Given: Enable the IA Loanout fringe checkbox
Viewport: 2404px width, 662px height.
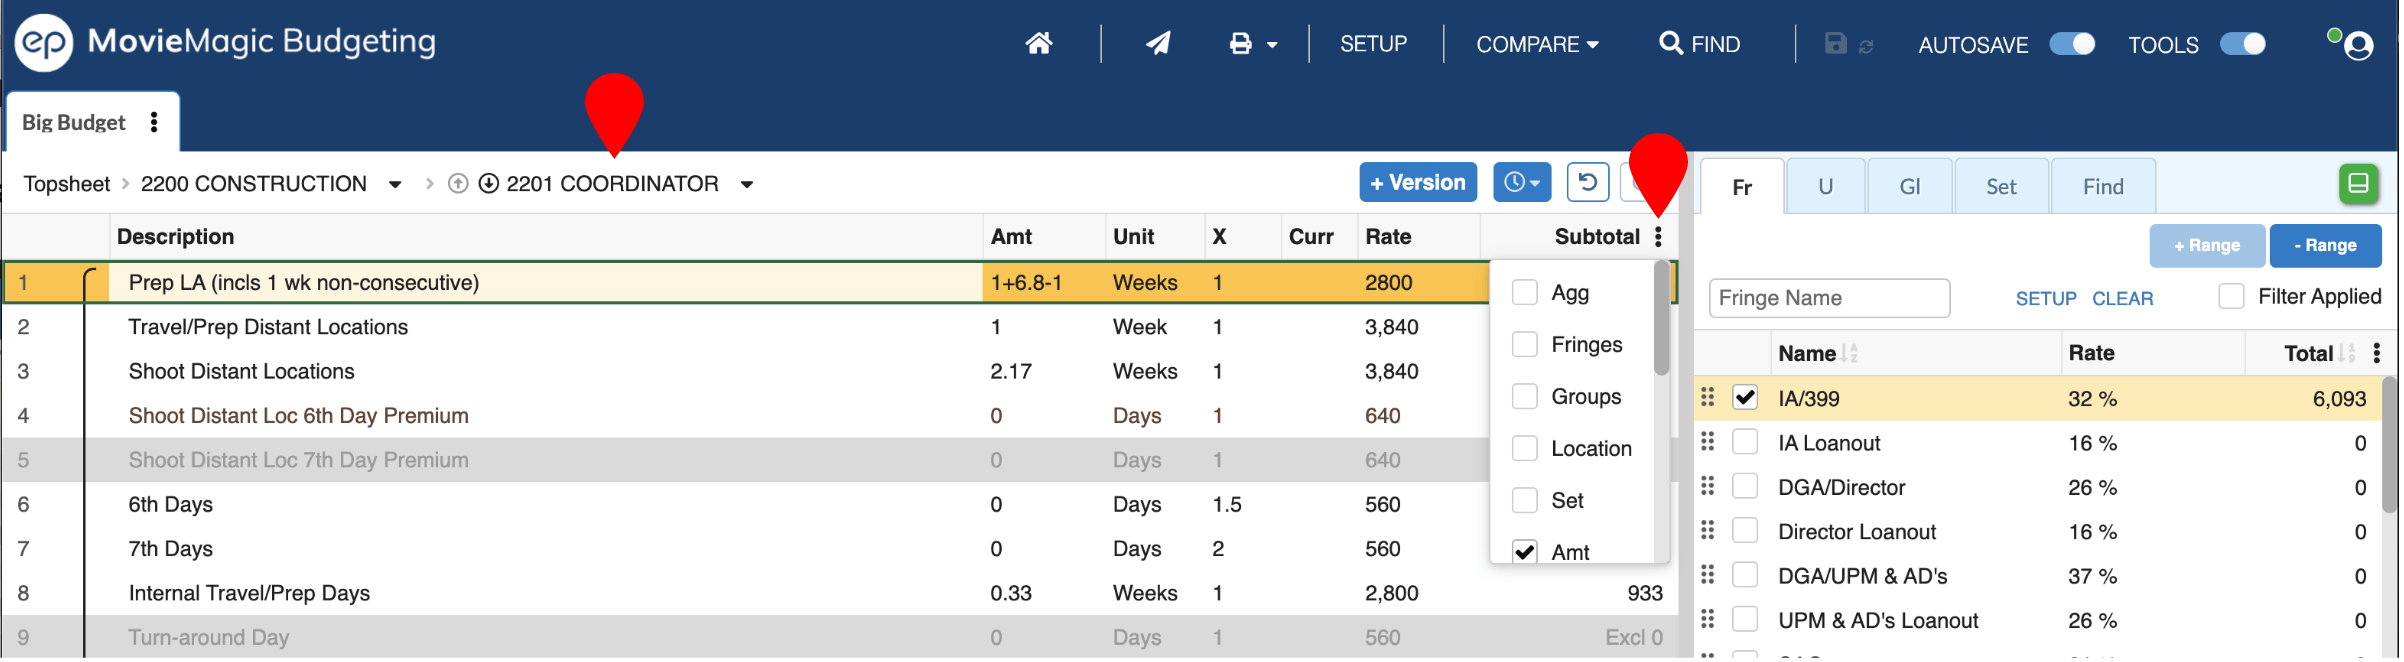Looking at the screenshot, I should [1745, 443].
